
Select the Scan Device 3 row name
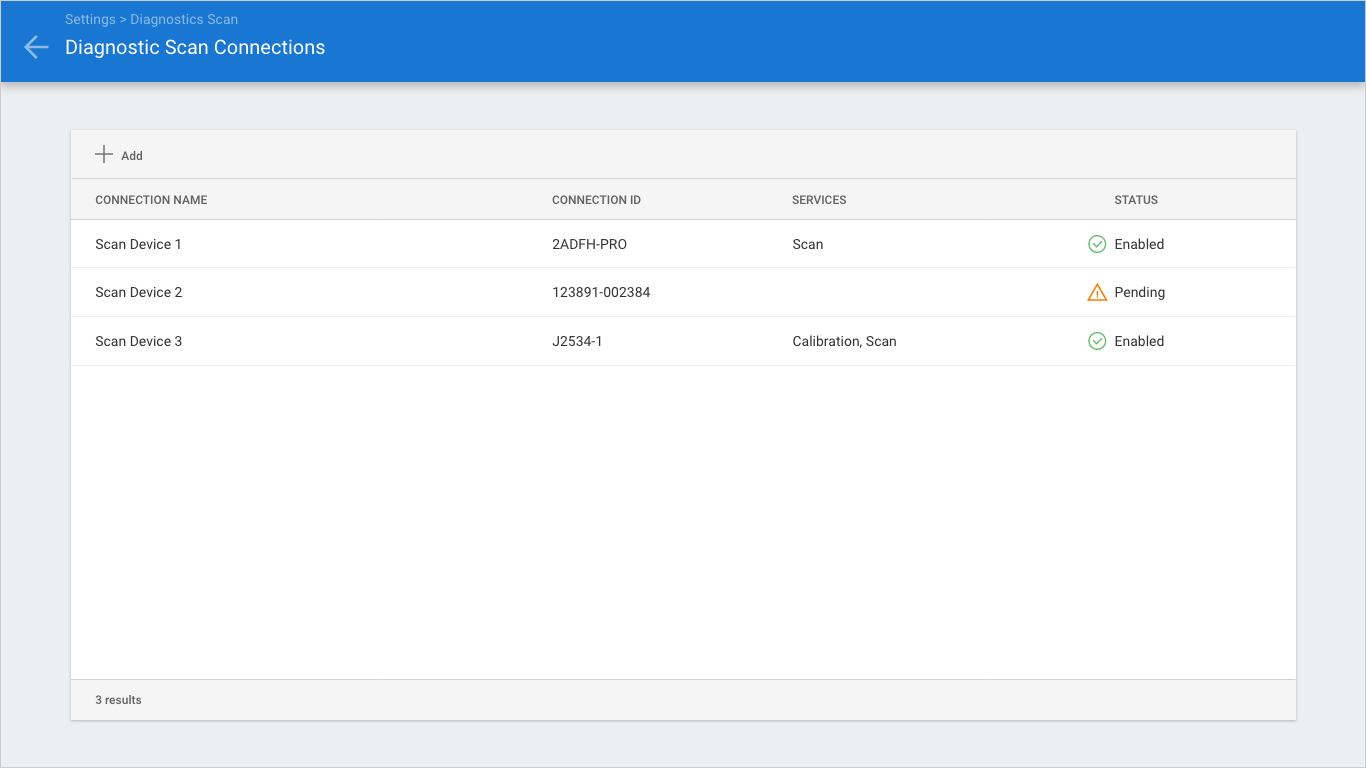pos(138,341)
